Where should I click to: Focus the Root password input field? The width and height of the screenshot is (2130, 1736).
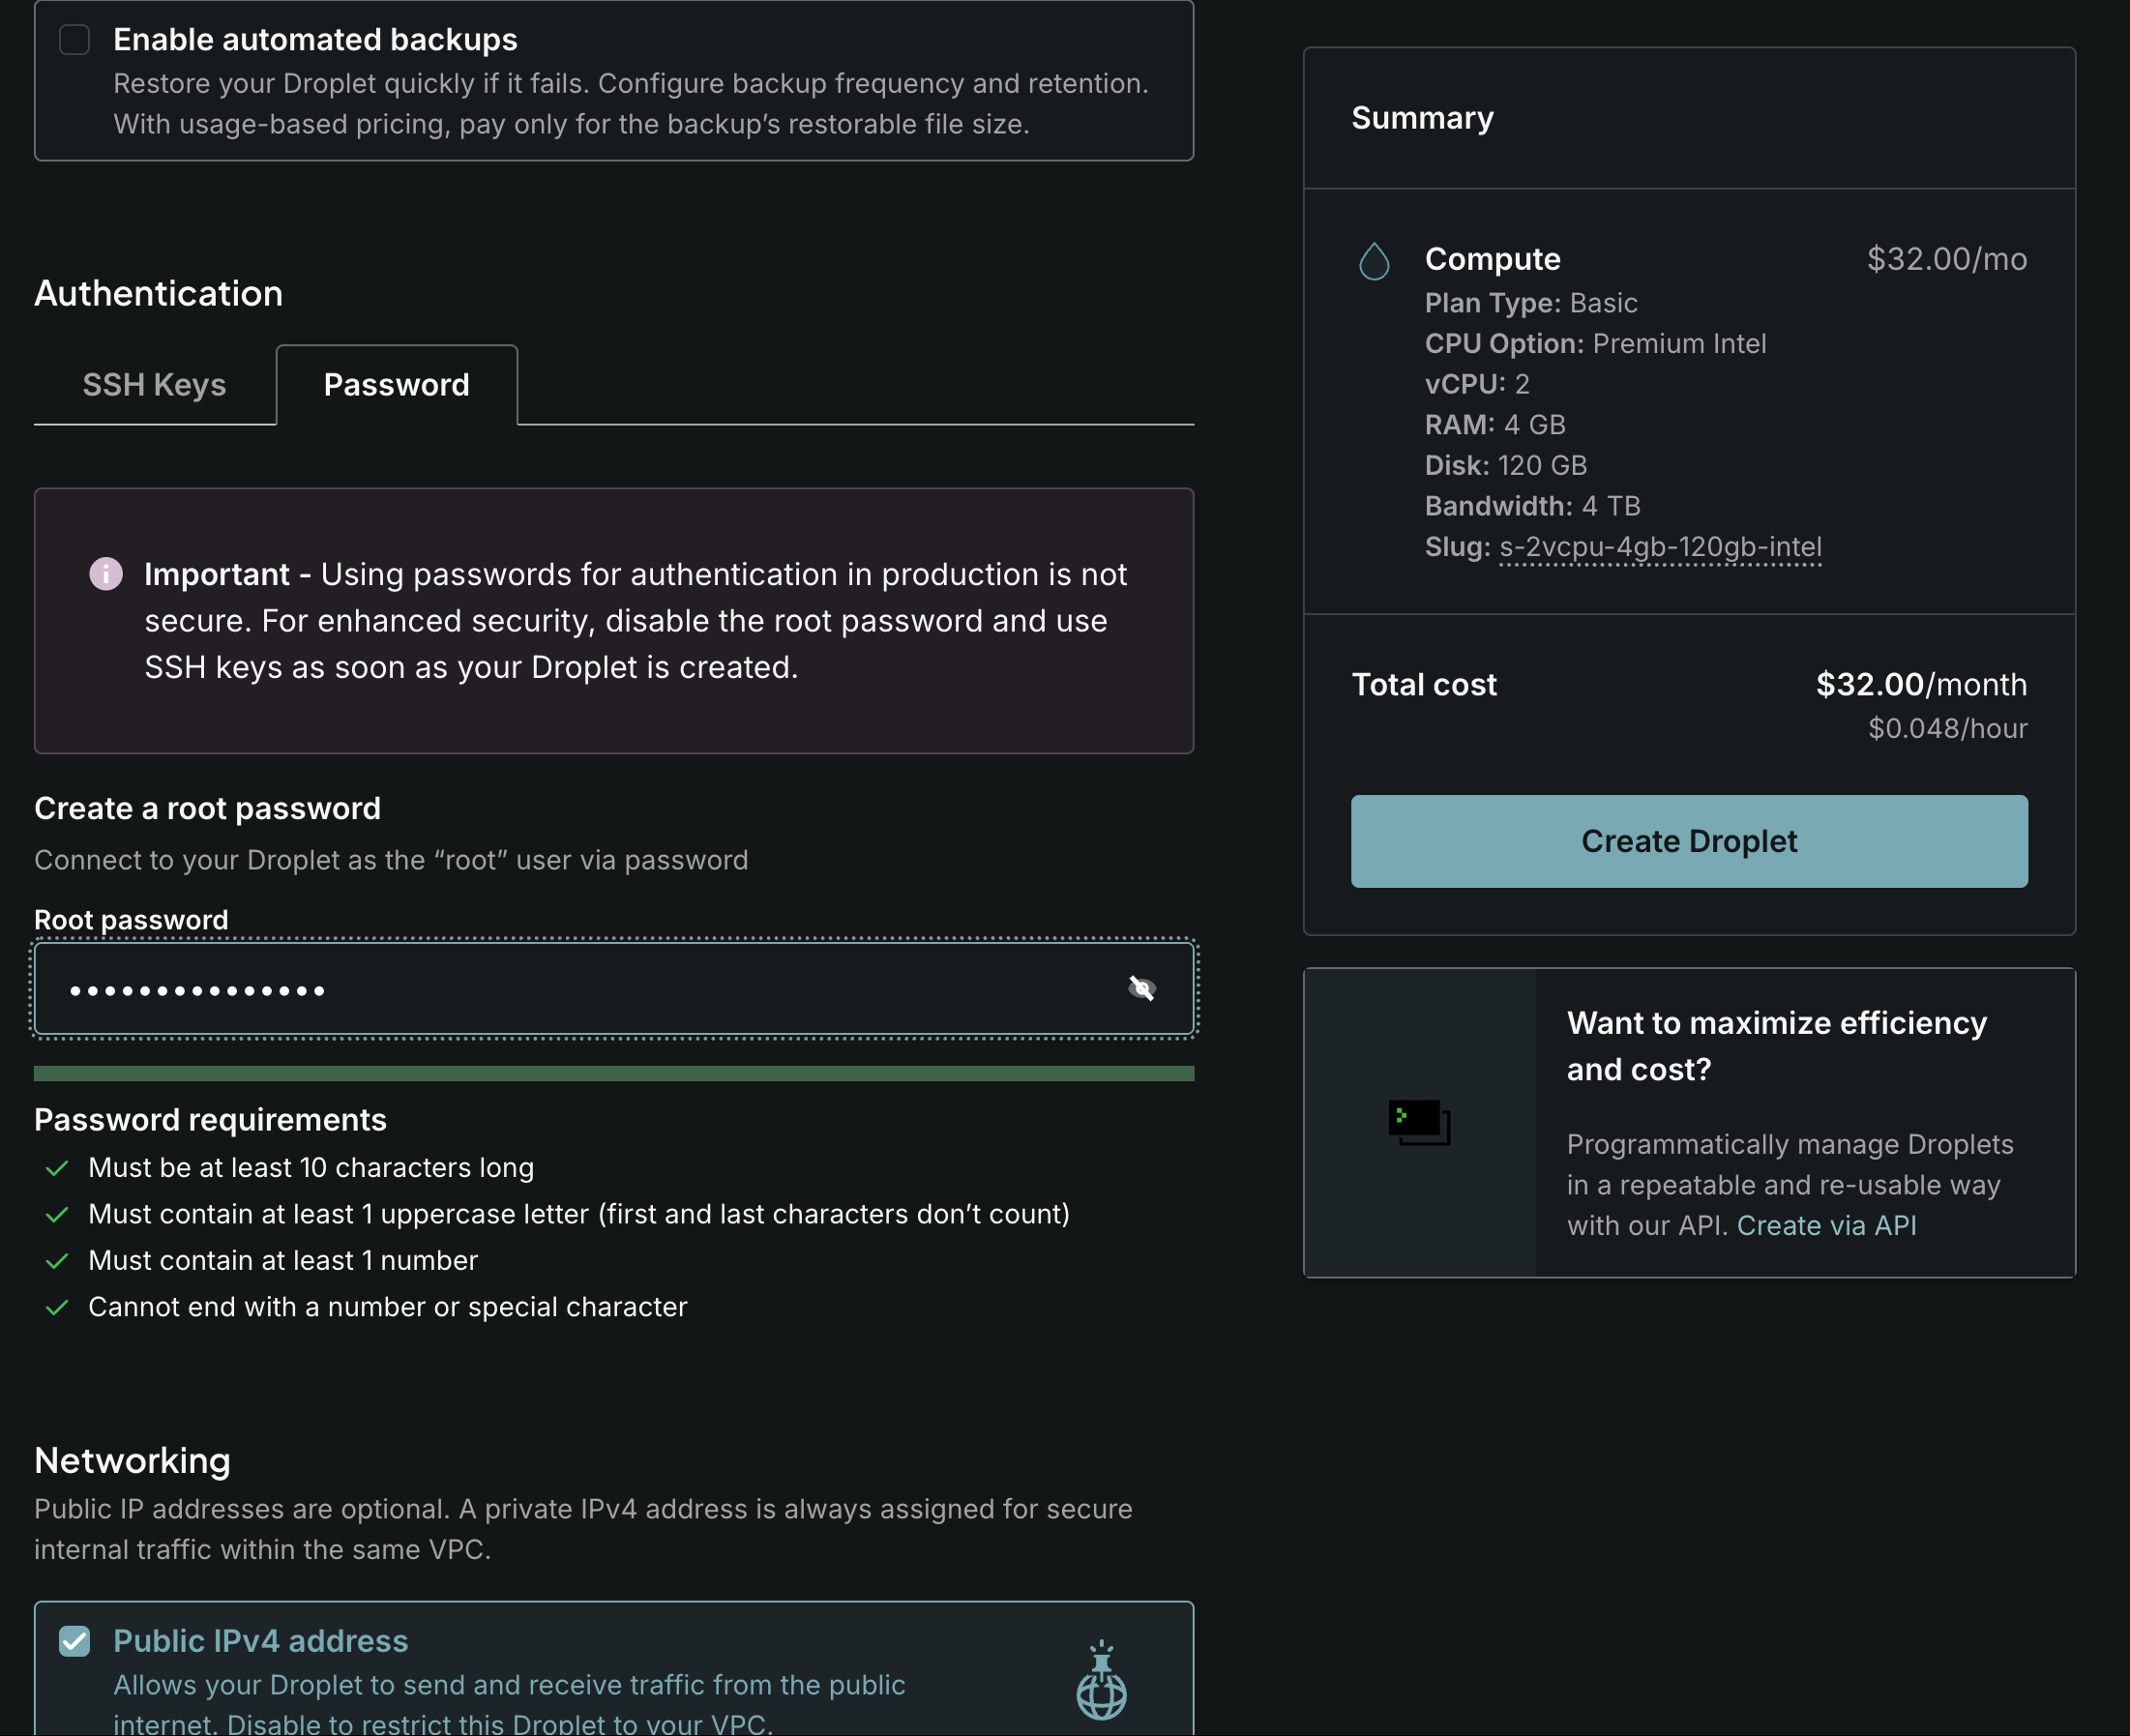[x=614, y=989]
